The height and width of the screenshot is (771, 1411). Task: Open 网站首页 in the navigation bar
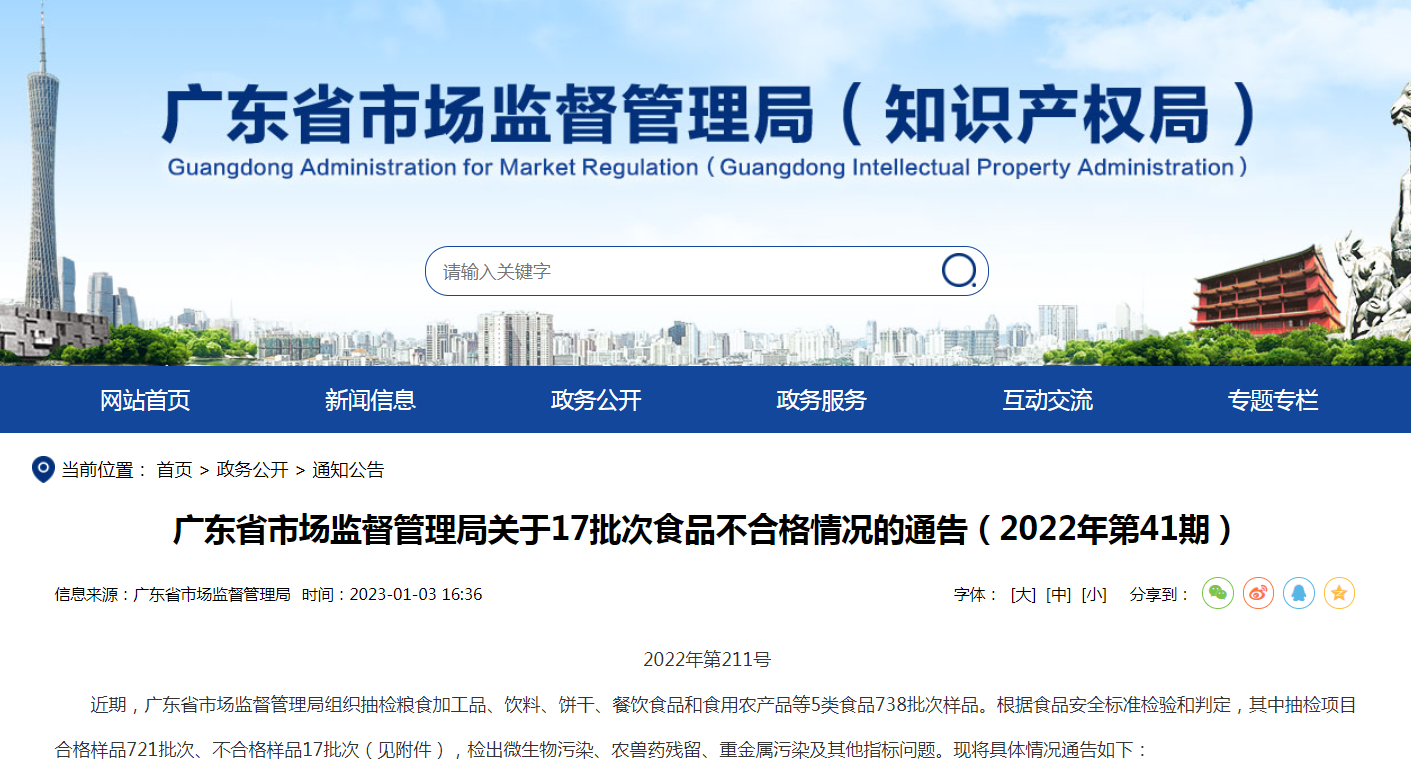(x=145, y=401)
